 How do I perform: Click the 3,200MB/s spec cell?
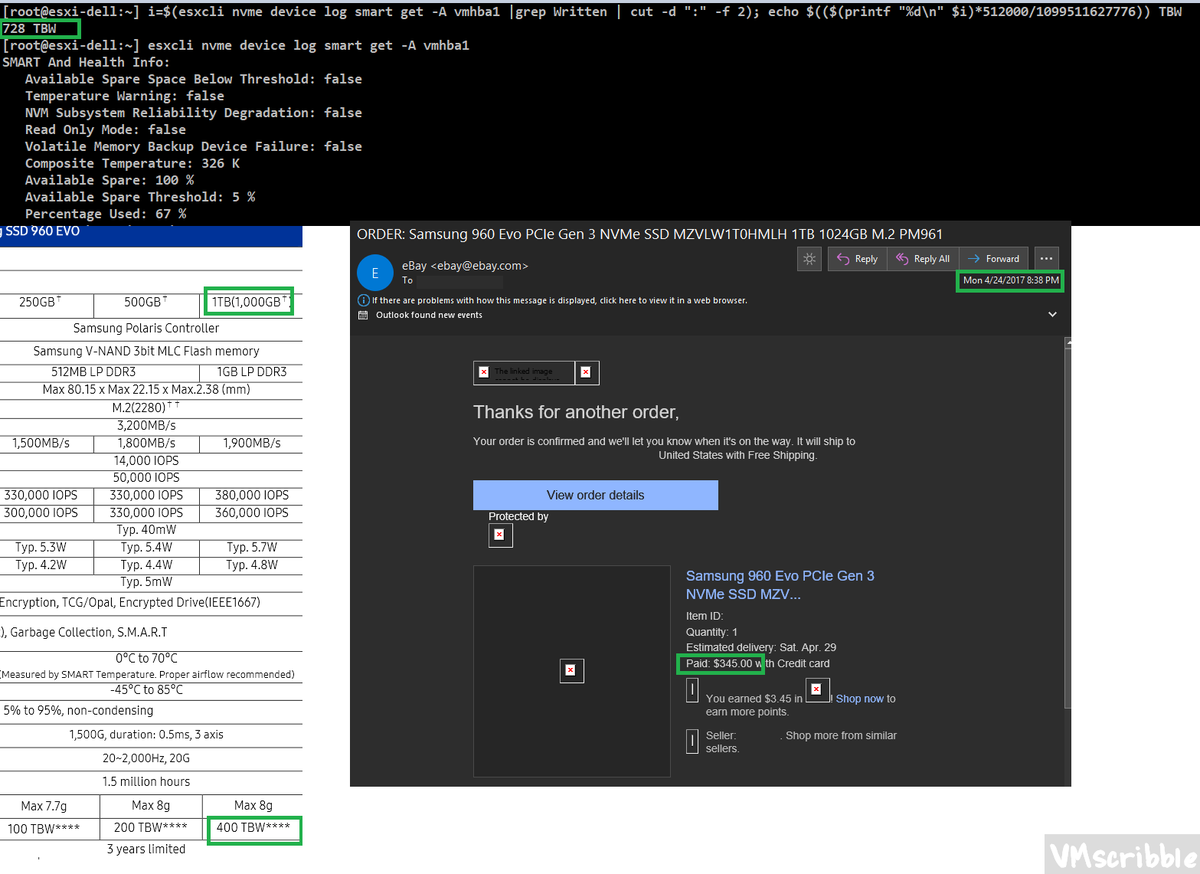146,425
